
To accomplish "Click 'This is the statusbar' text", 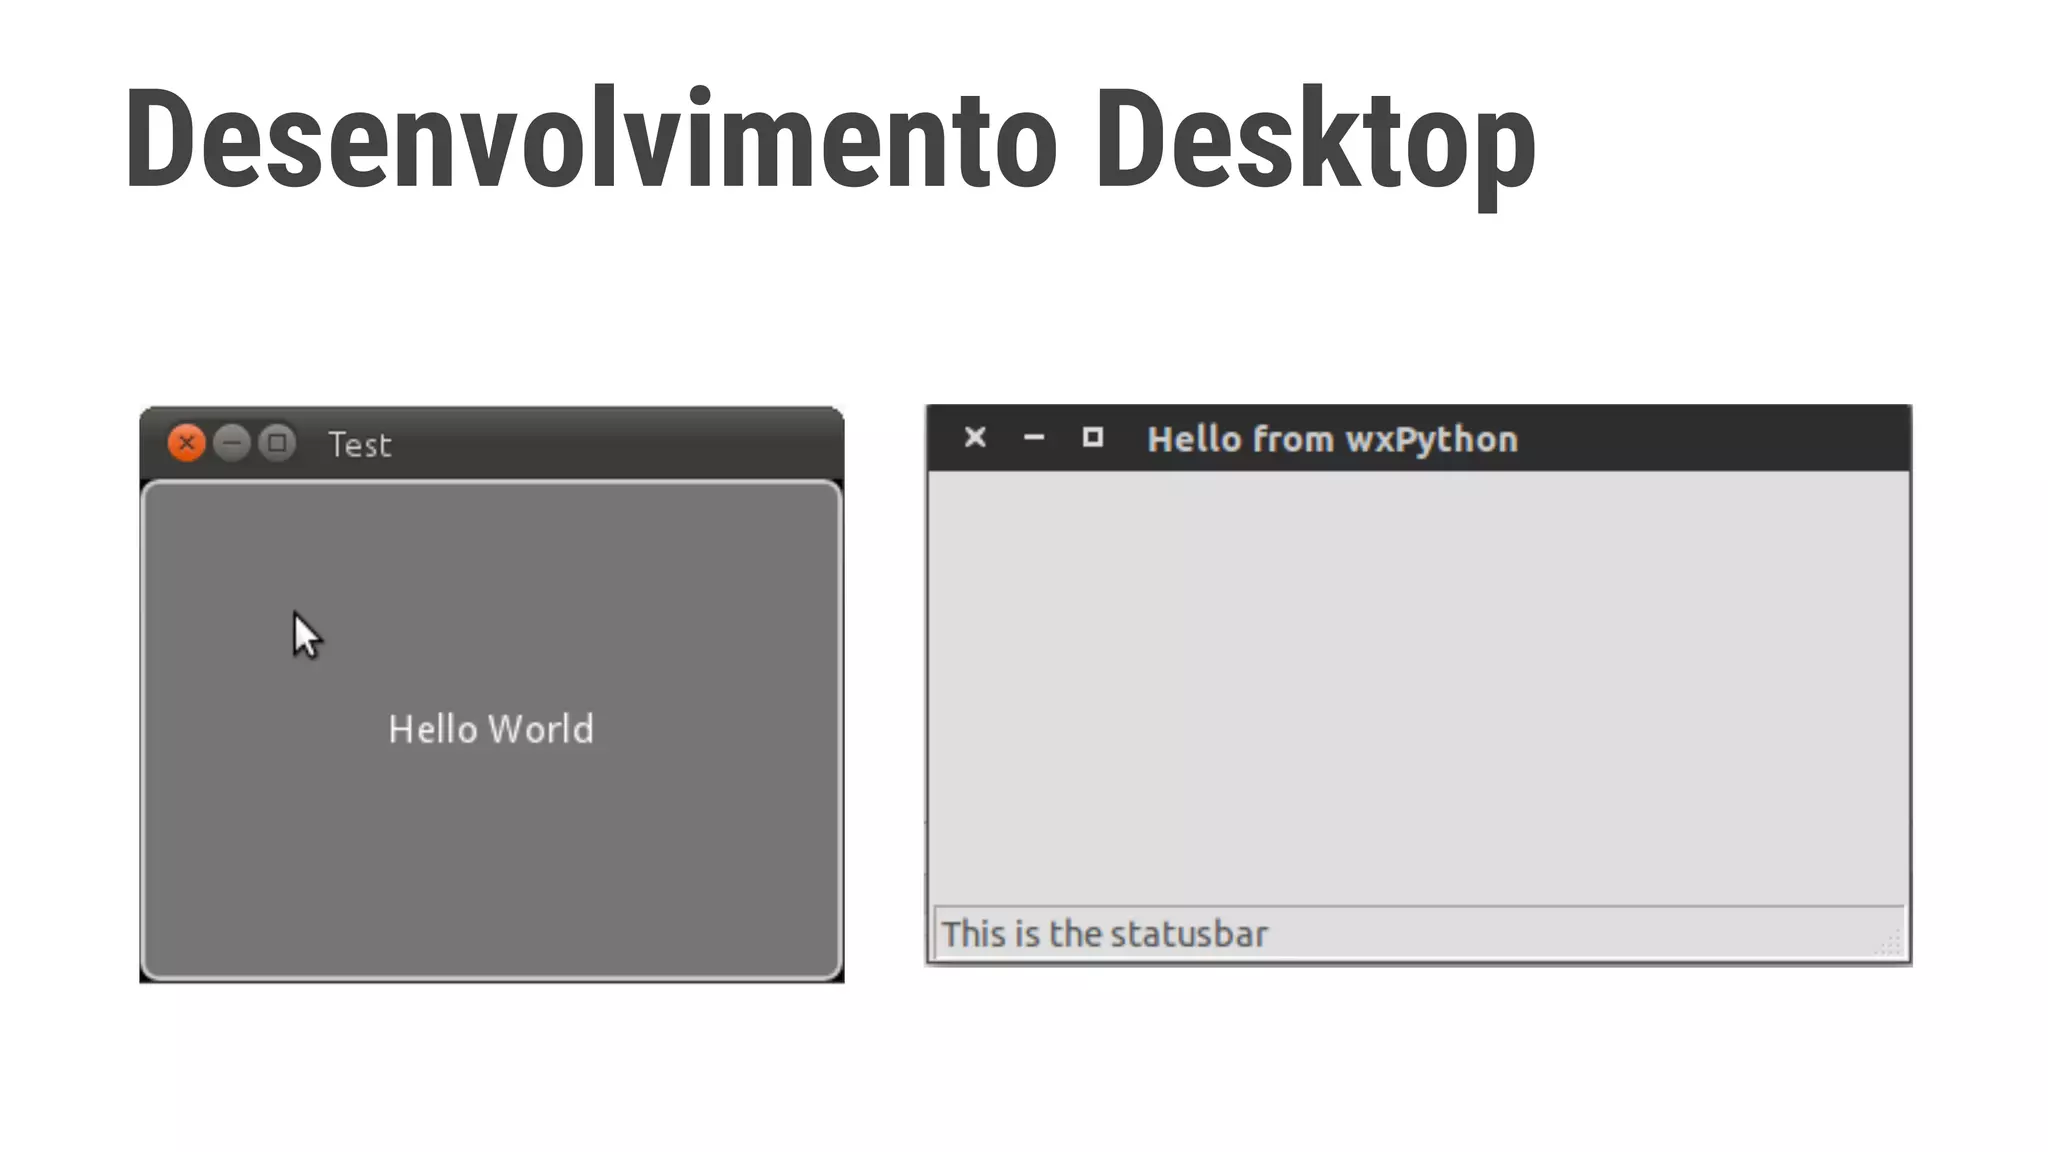I will pos(1104,934).
